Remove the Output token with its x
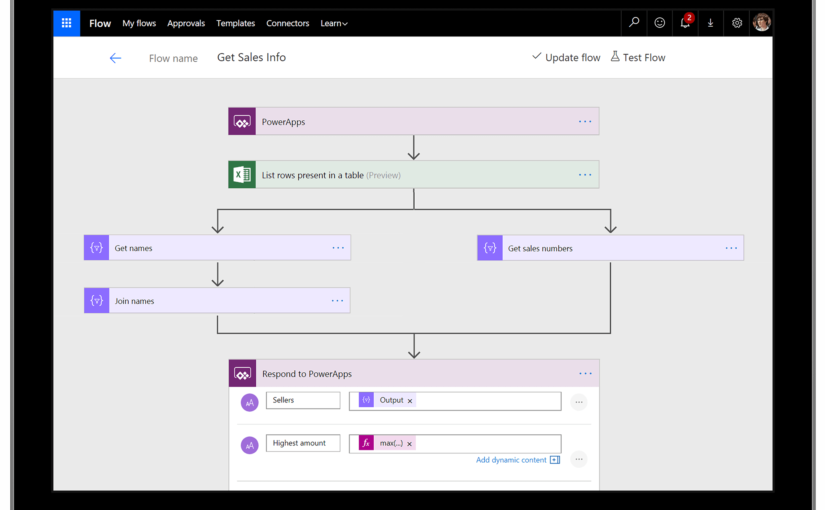 410,401
